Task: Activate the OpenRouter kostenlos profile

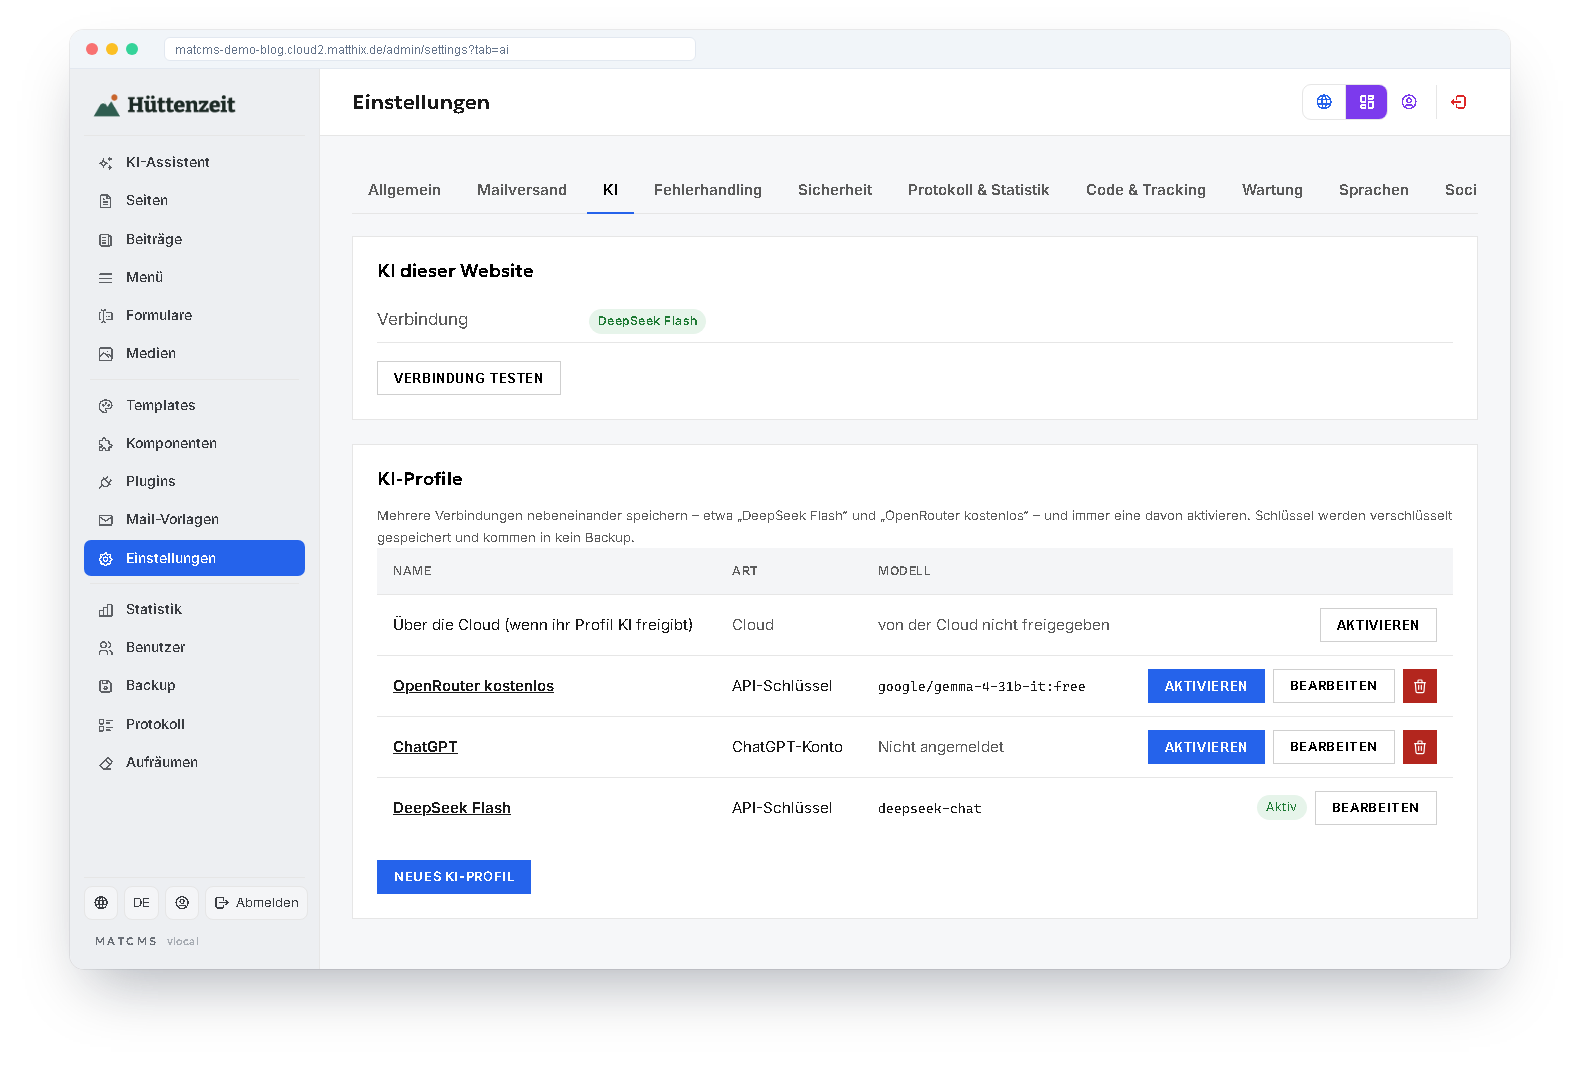Action: coord(1206,686)
